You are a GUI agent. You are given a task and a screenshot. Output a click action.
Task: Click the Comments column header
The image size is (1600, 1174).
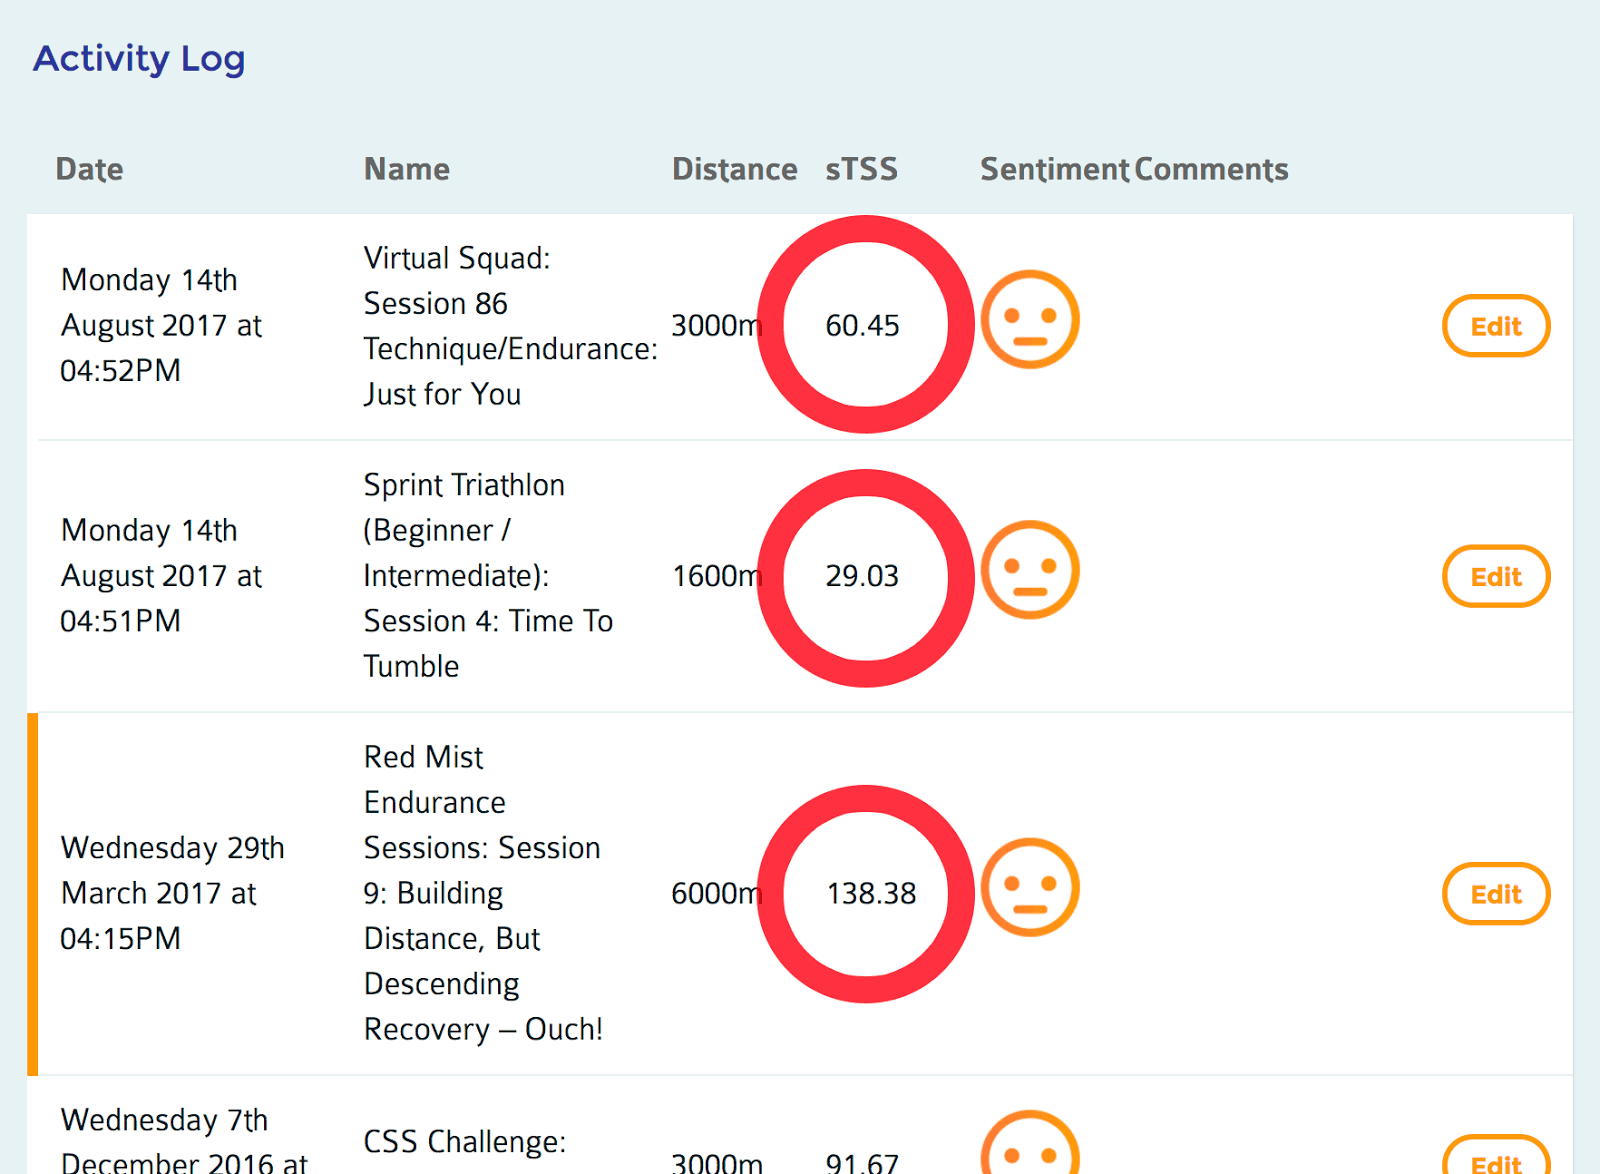tap(1211, 169)
